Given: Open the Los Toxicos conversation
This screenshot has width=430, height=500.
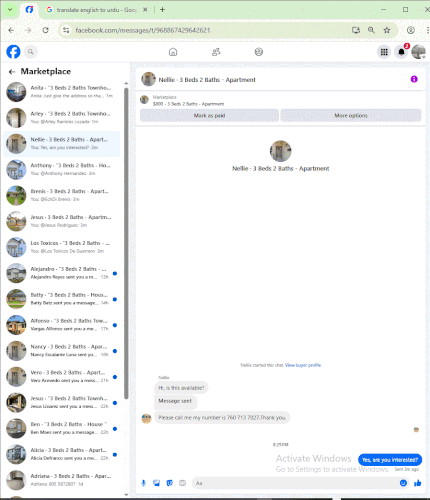Looking at the screenshot, I should (62, 247).
